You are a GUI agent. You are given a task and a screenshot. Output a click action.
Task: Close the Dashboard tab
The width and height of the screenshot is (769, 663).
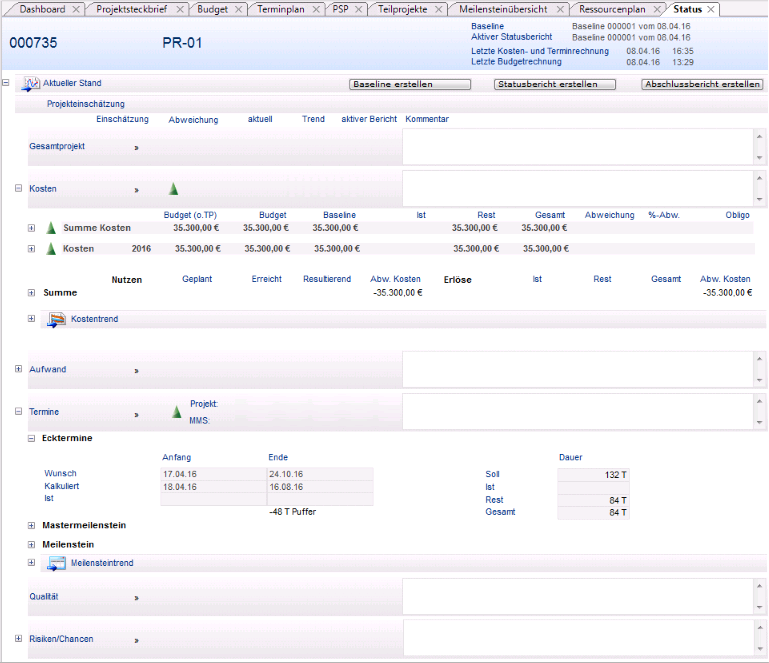click(x=76, y=9)
